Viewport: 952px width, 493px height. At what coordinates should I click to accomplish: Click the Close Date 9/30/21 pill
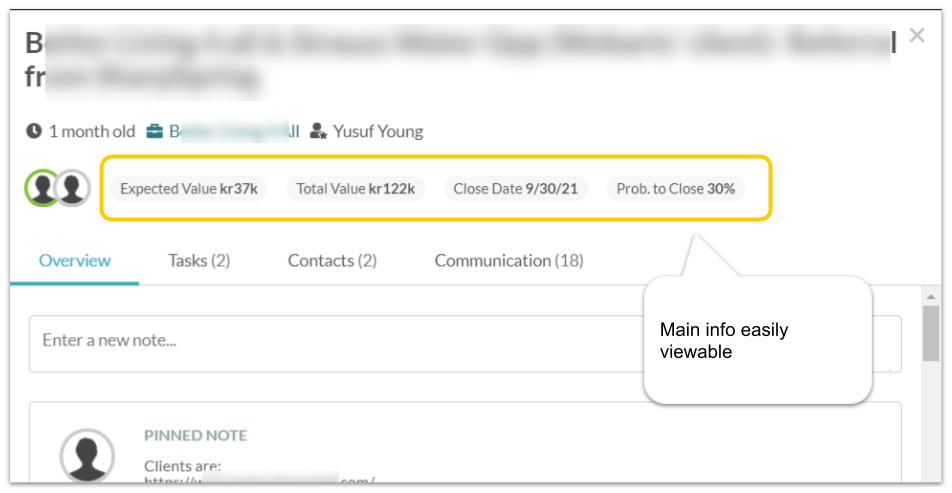(x=515, y=188)
